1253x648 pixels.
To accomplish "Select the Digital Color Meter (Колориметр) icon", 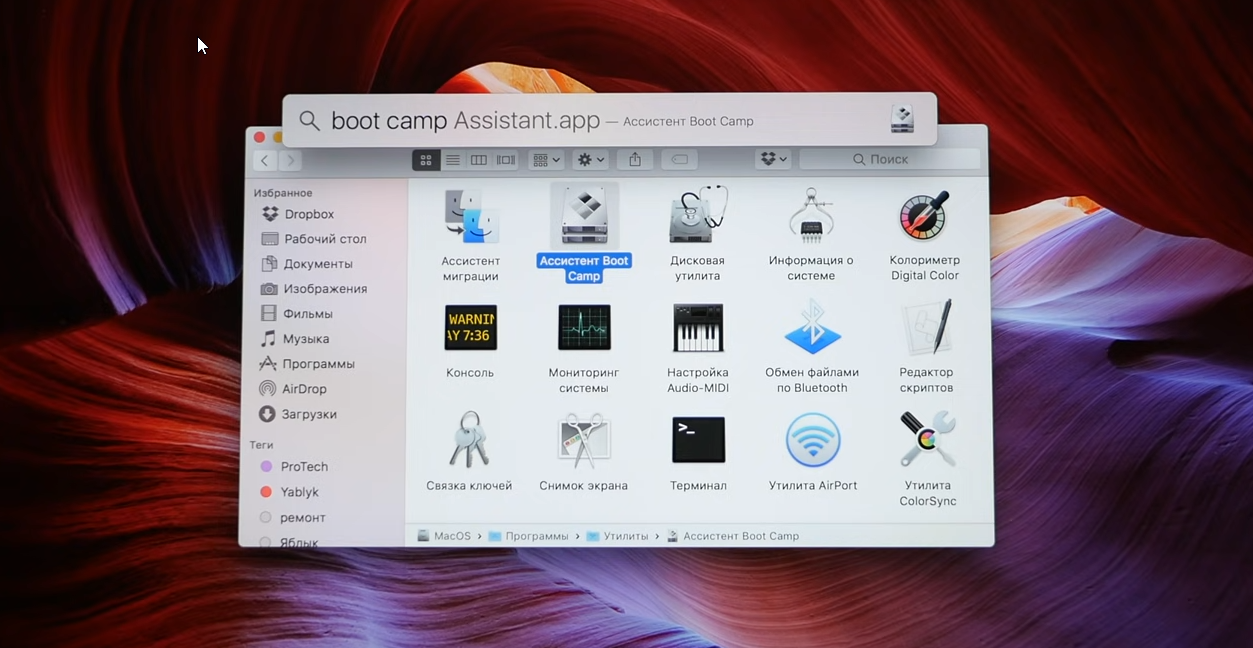I will [924, 215].
